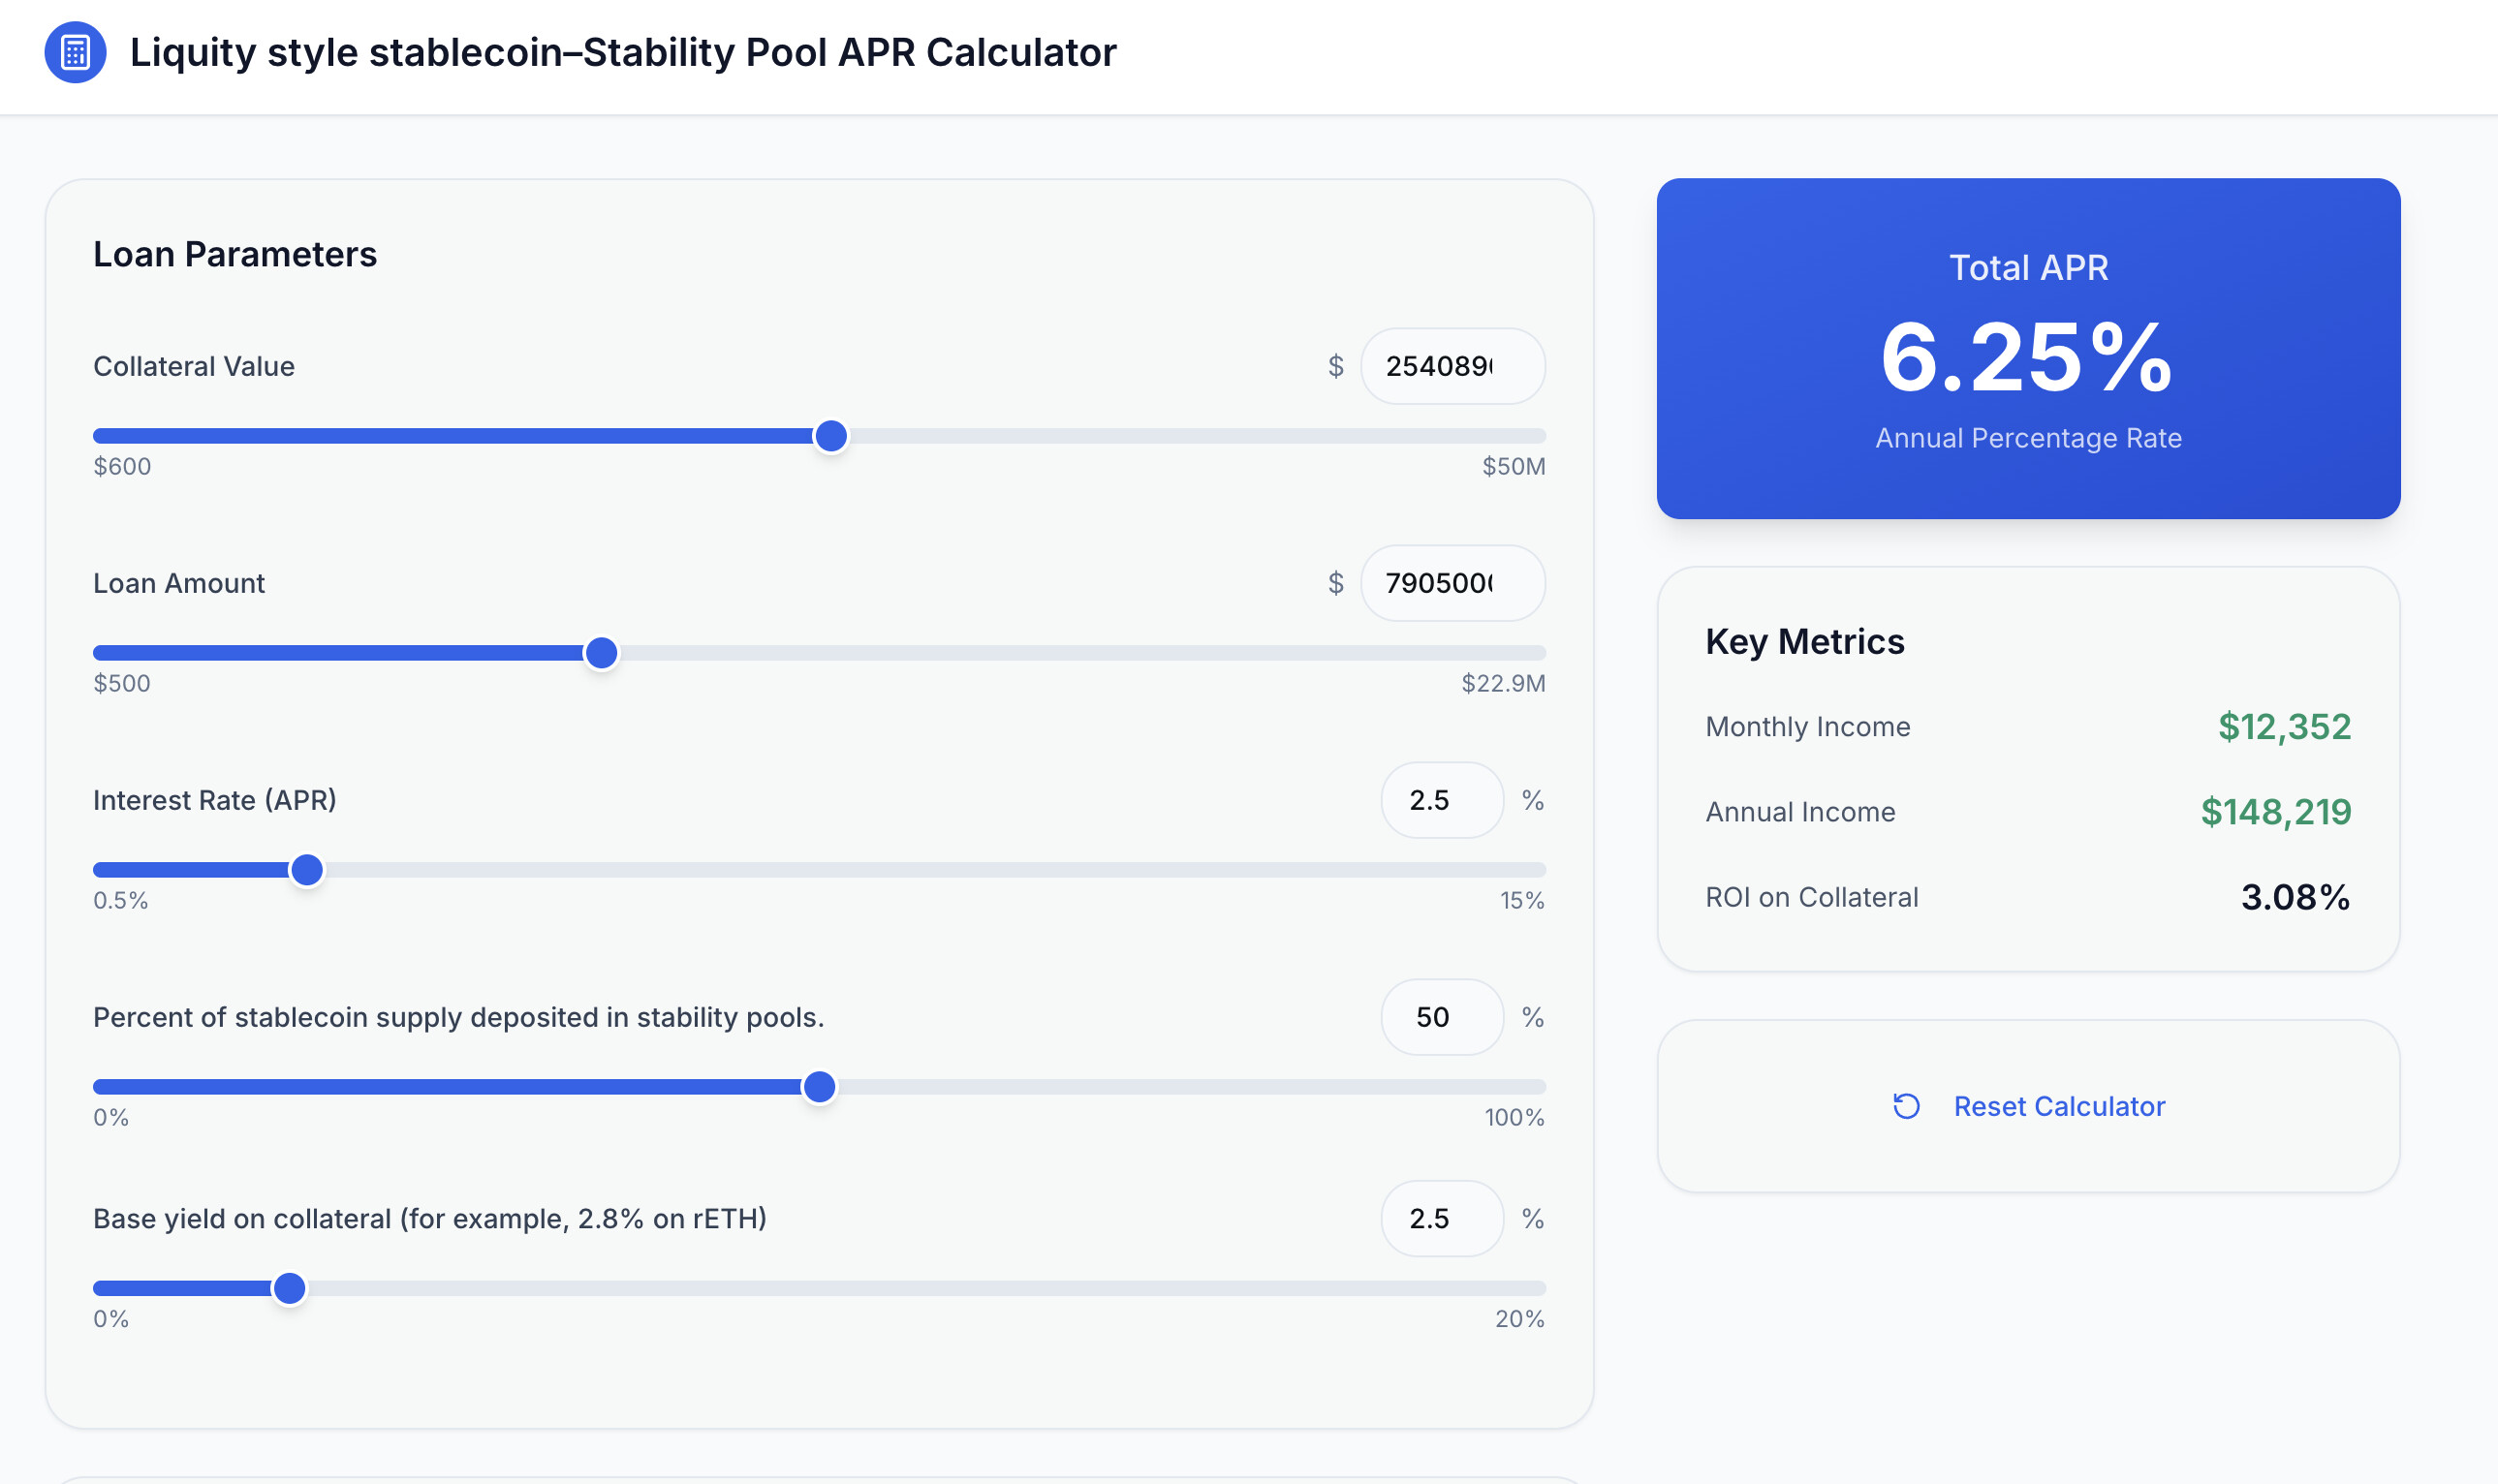Click the Annual Income value $148,219
Viewport: 2498px width, 1484px height.
tap(2275, 812)
